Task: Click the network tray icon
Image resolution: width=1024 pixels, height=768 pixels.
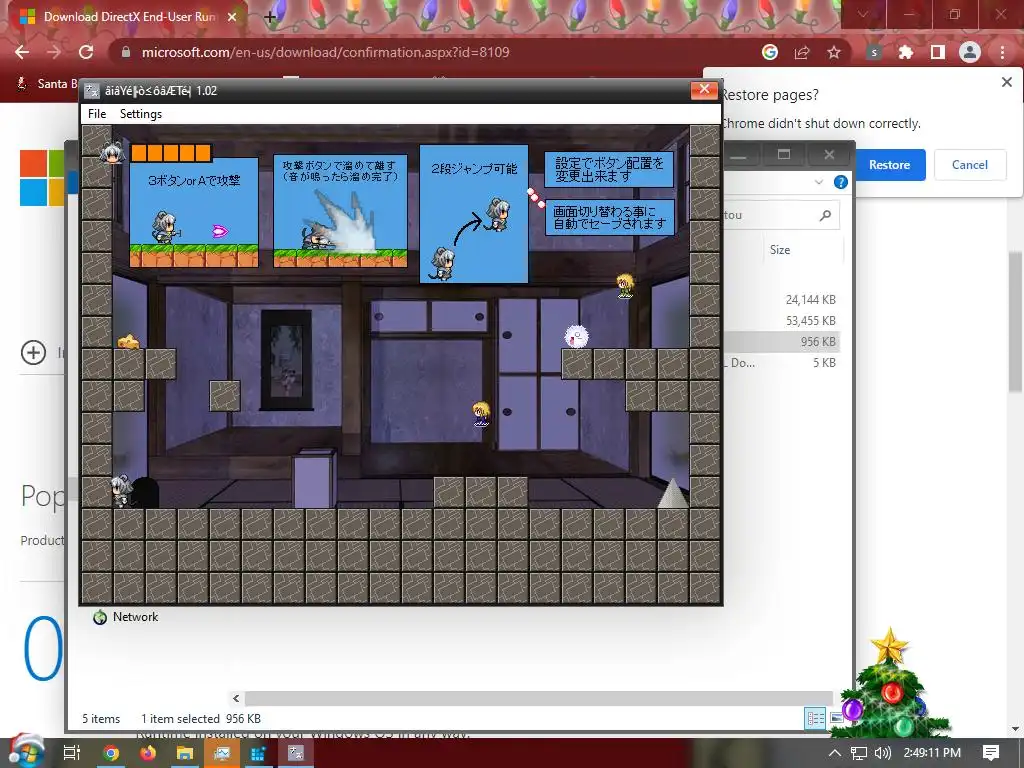Action: (859, 753)
